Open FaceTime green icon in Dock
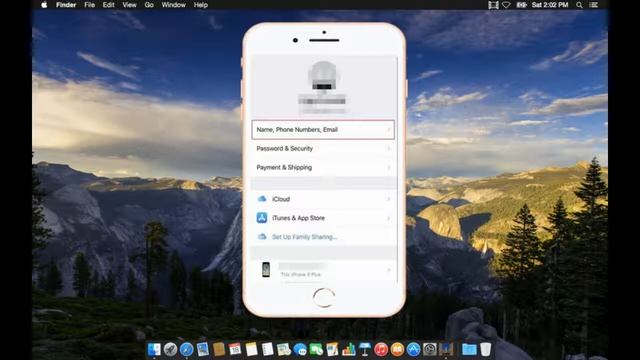The image size is (640, 360). pyautogui.click(x=316, y=349)
